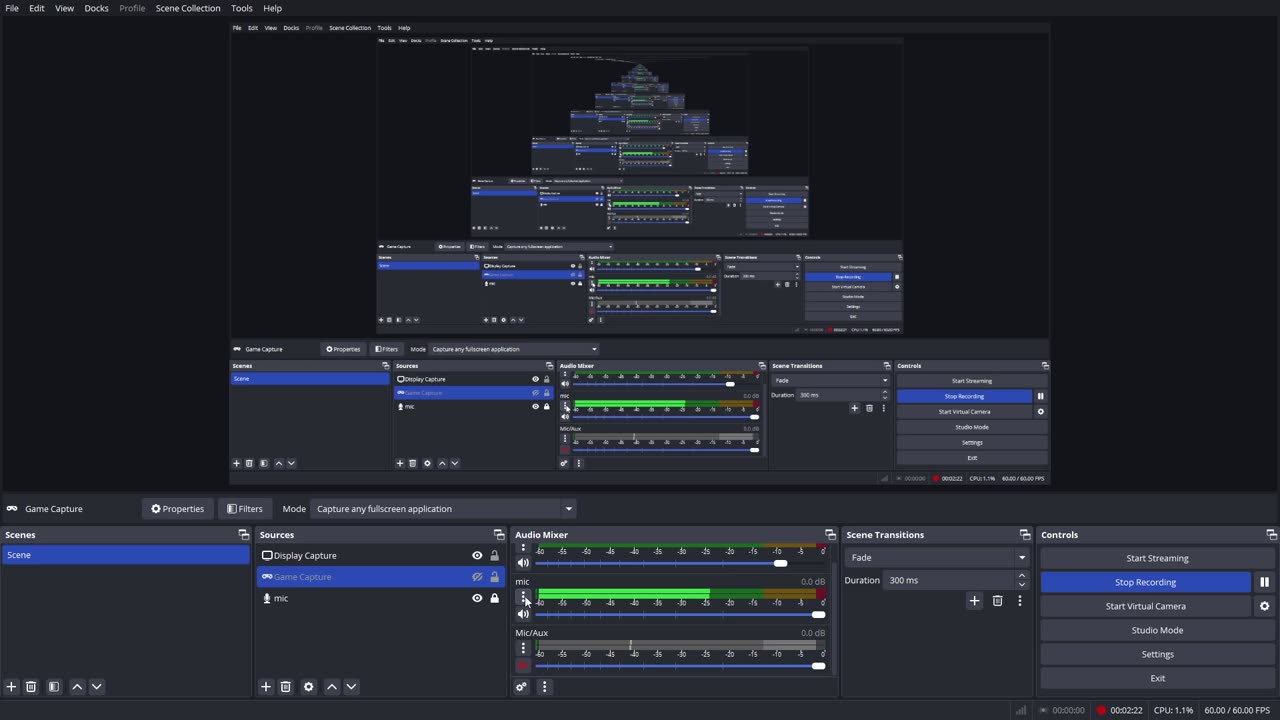Float the Sources dock via its header icon
This screenshot has height=720, width=1280.
pos(499,535)
